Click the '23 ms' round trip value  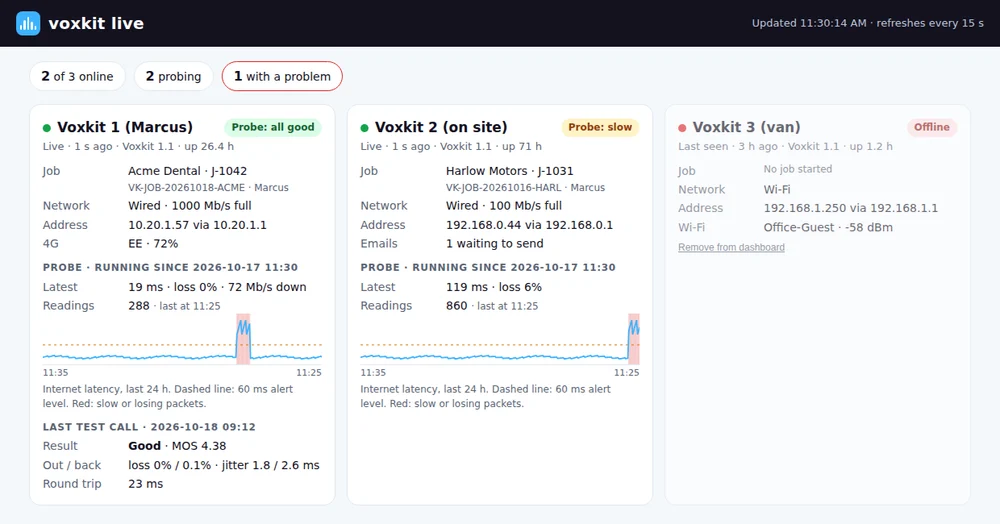(145, 484)
